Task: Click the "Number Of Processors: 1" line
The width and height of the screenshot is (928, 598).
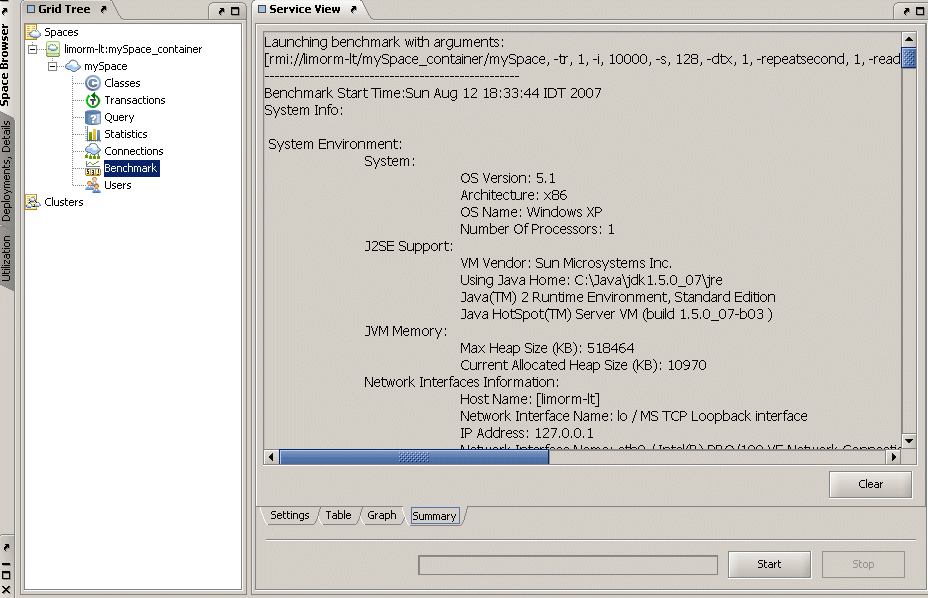Action: pyautogui.click(x=537, y=229)
